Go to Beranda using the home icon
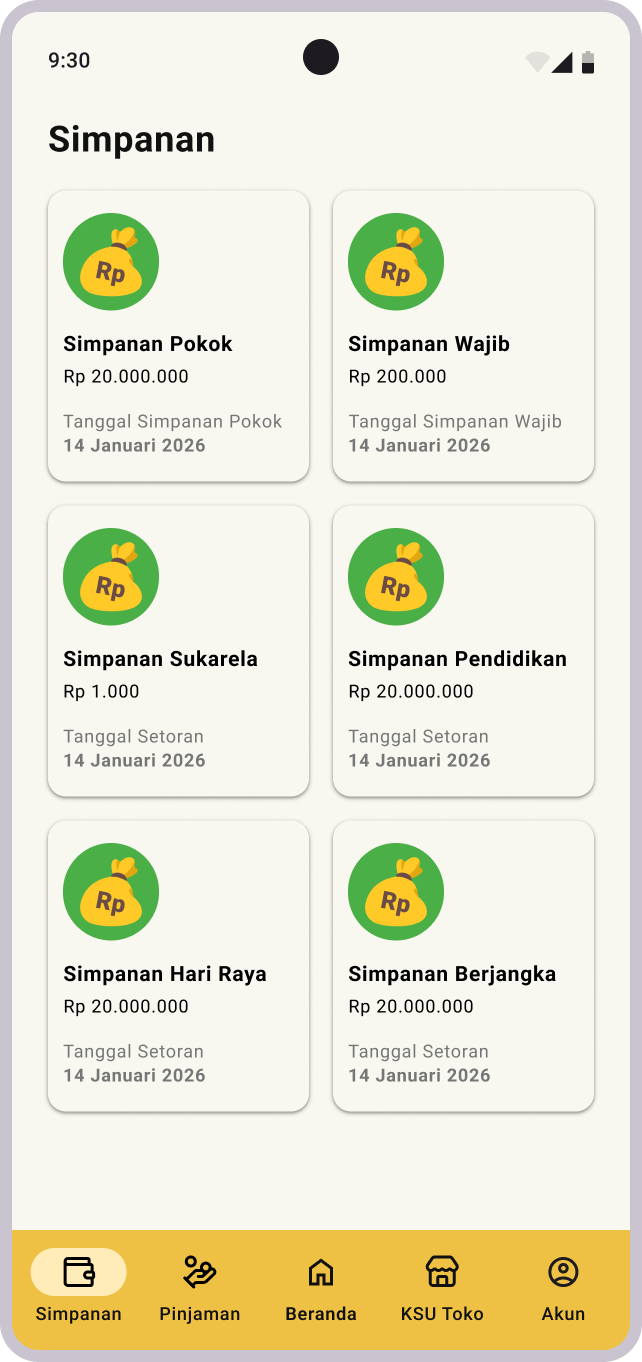The width and height of the screenshot is (642, 1362). (x=321, y=1272)
